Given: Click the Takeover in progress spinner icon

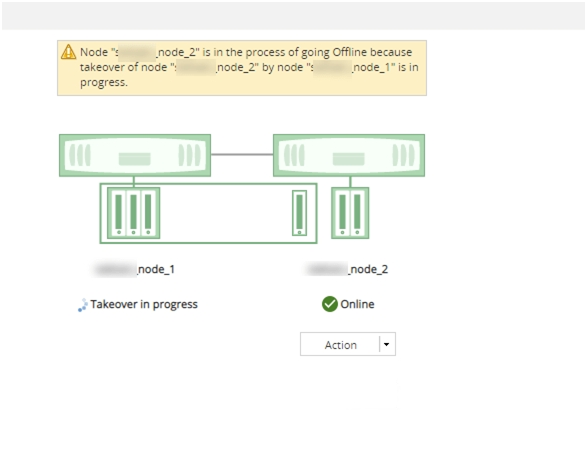Looking at the screenshot, I should coord(82,305).
